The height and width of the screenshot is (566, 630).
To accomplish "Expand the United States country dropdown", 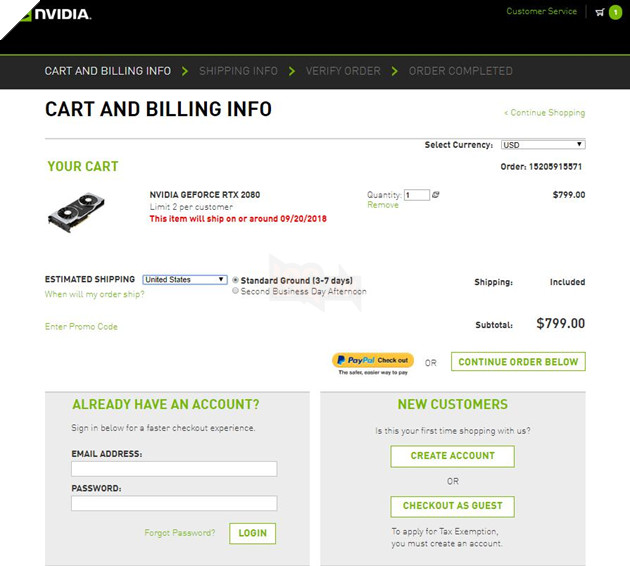I will 185,280.
